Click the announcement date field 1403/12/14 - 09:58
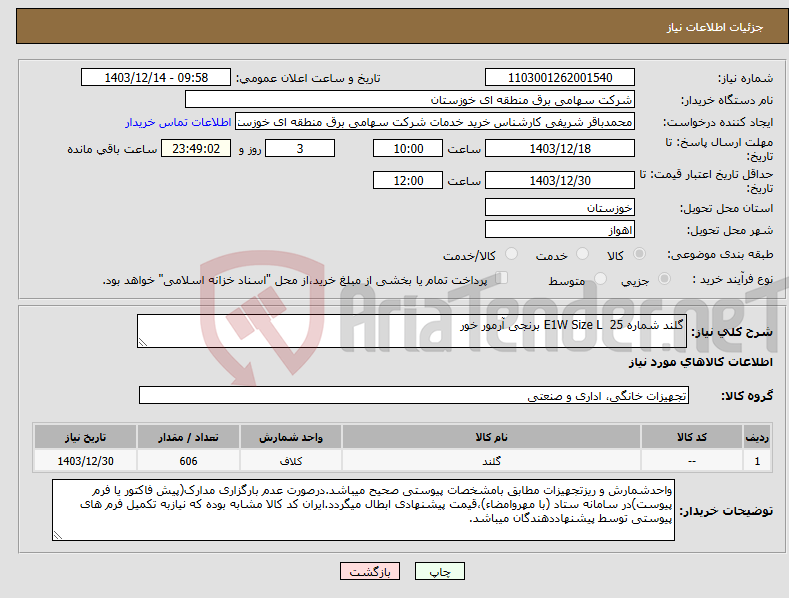789x598 pixels. pyautogui.click(x=156, y=78)
